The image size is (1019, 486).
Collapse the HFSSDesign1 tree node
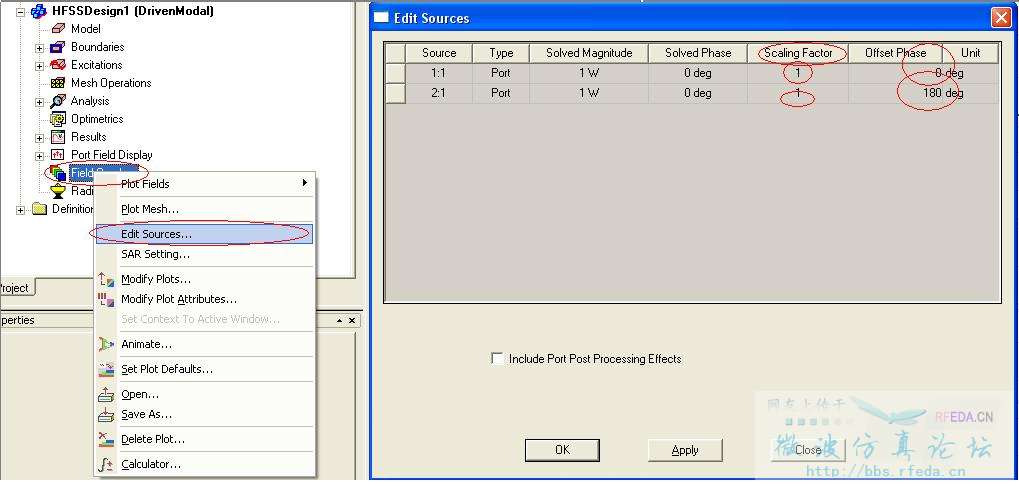pyautogui.click(x=21, y=11)
